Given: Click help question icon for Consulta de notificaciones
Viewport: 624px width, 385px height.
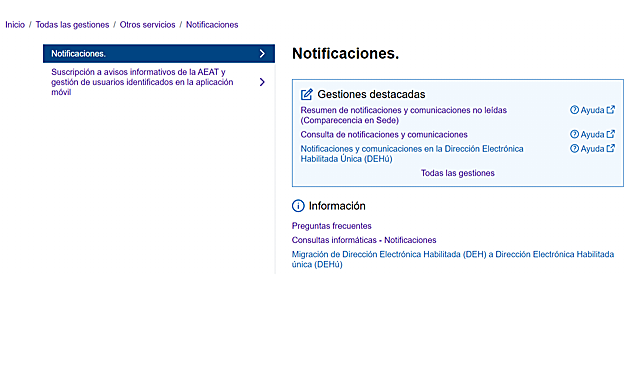Looking at the screenshot, I should click(x=574, y=134).
